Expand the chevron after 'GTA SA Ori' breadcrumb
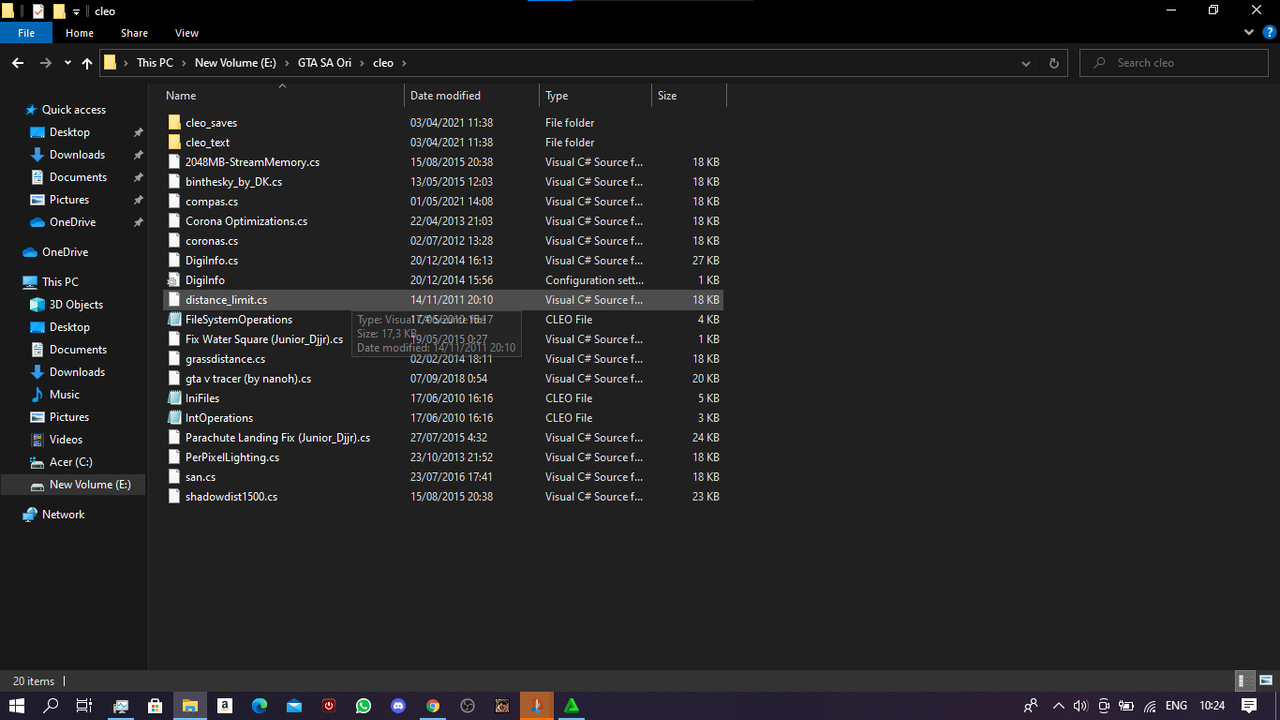This screenshot has height=720, width=1280. click(x=362, y=63)
